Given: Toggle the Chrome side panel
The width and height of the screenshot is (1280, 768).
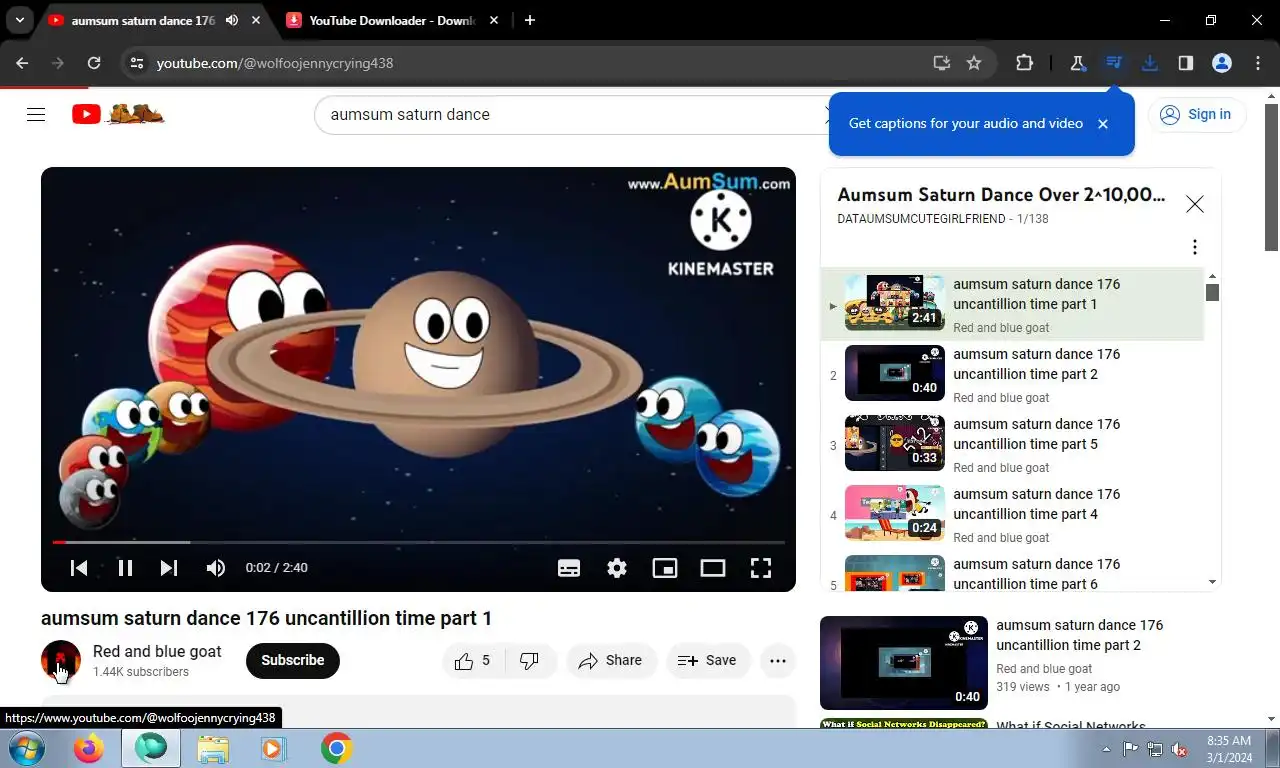Looking at the screenshot, I should (x=1185, y=63).
